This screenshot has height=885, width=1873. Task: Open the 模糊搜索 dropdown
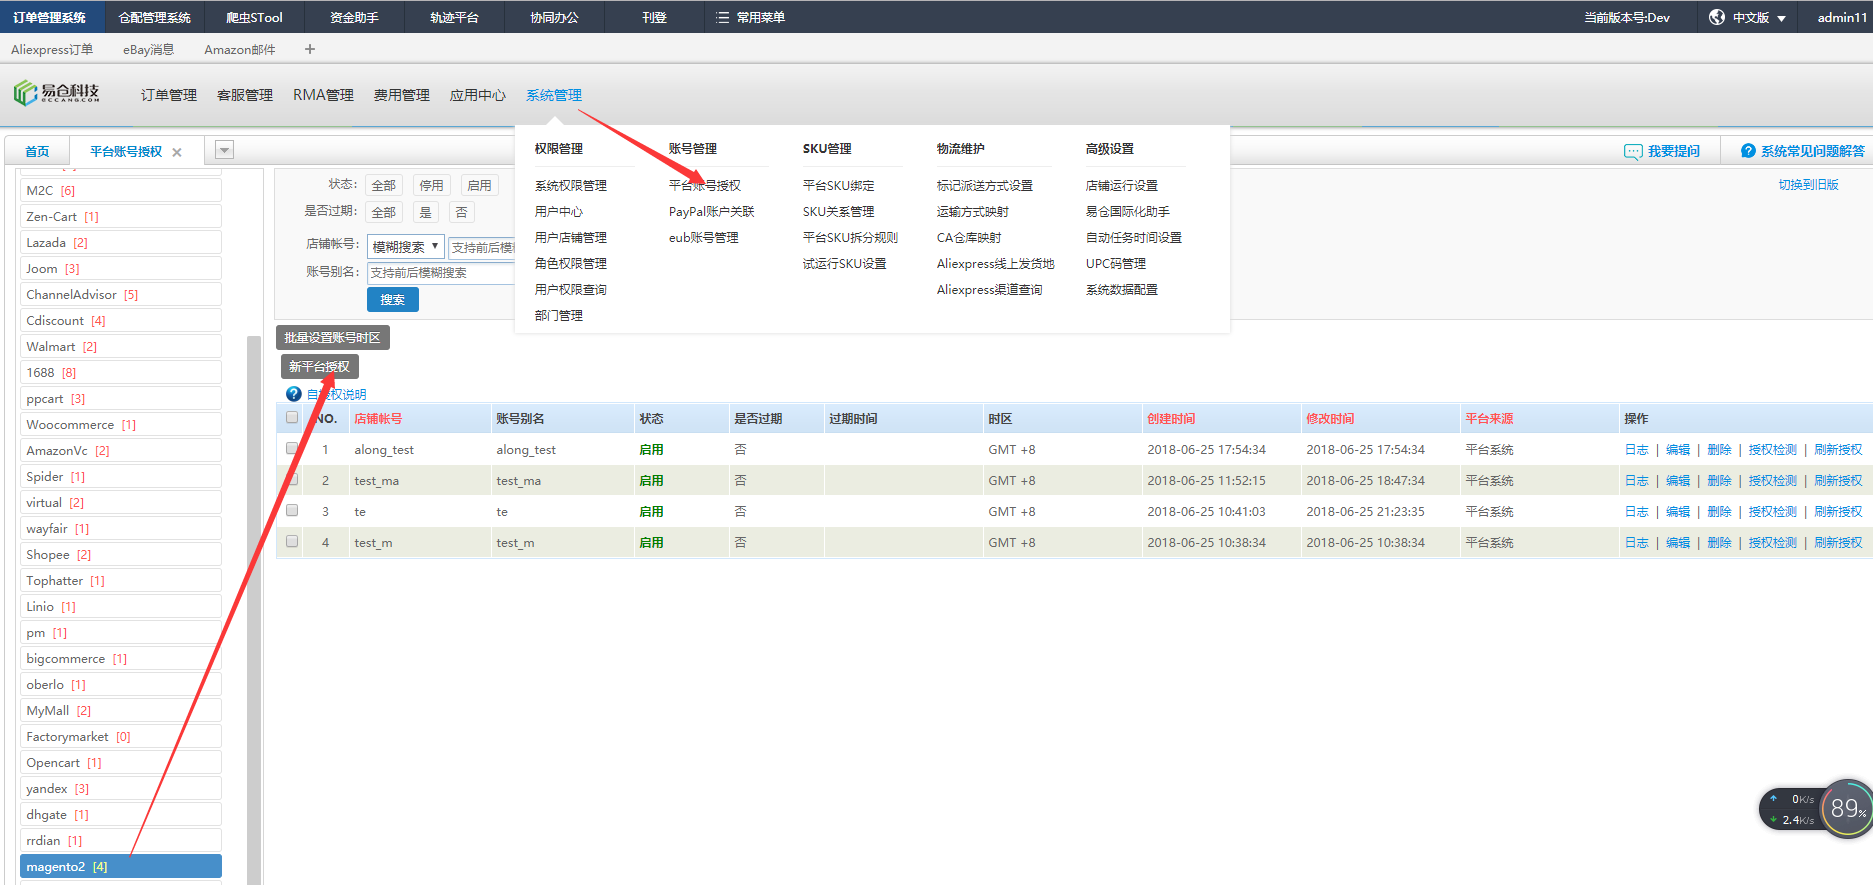(x=405, y=246)
